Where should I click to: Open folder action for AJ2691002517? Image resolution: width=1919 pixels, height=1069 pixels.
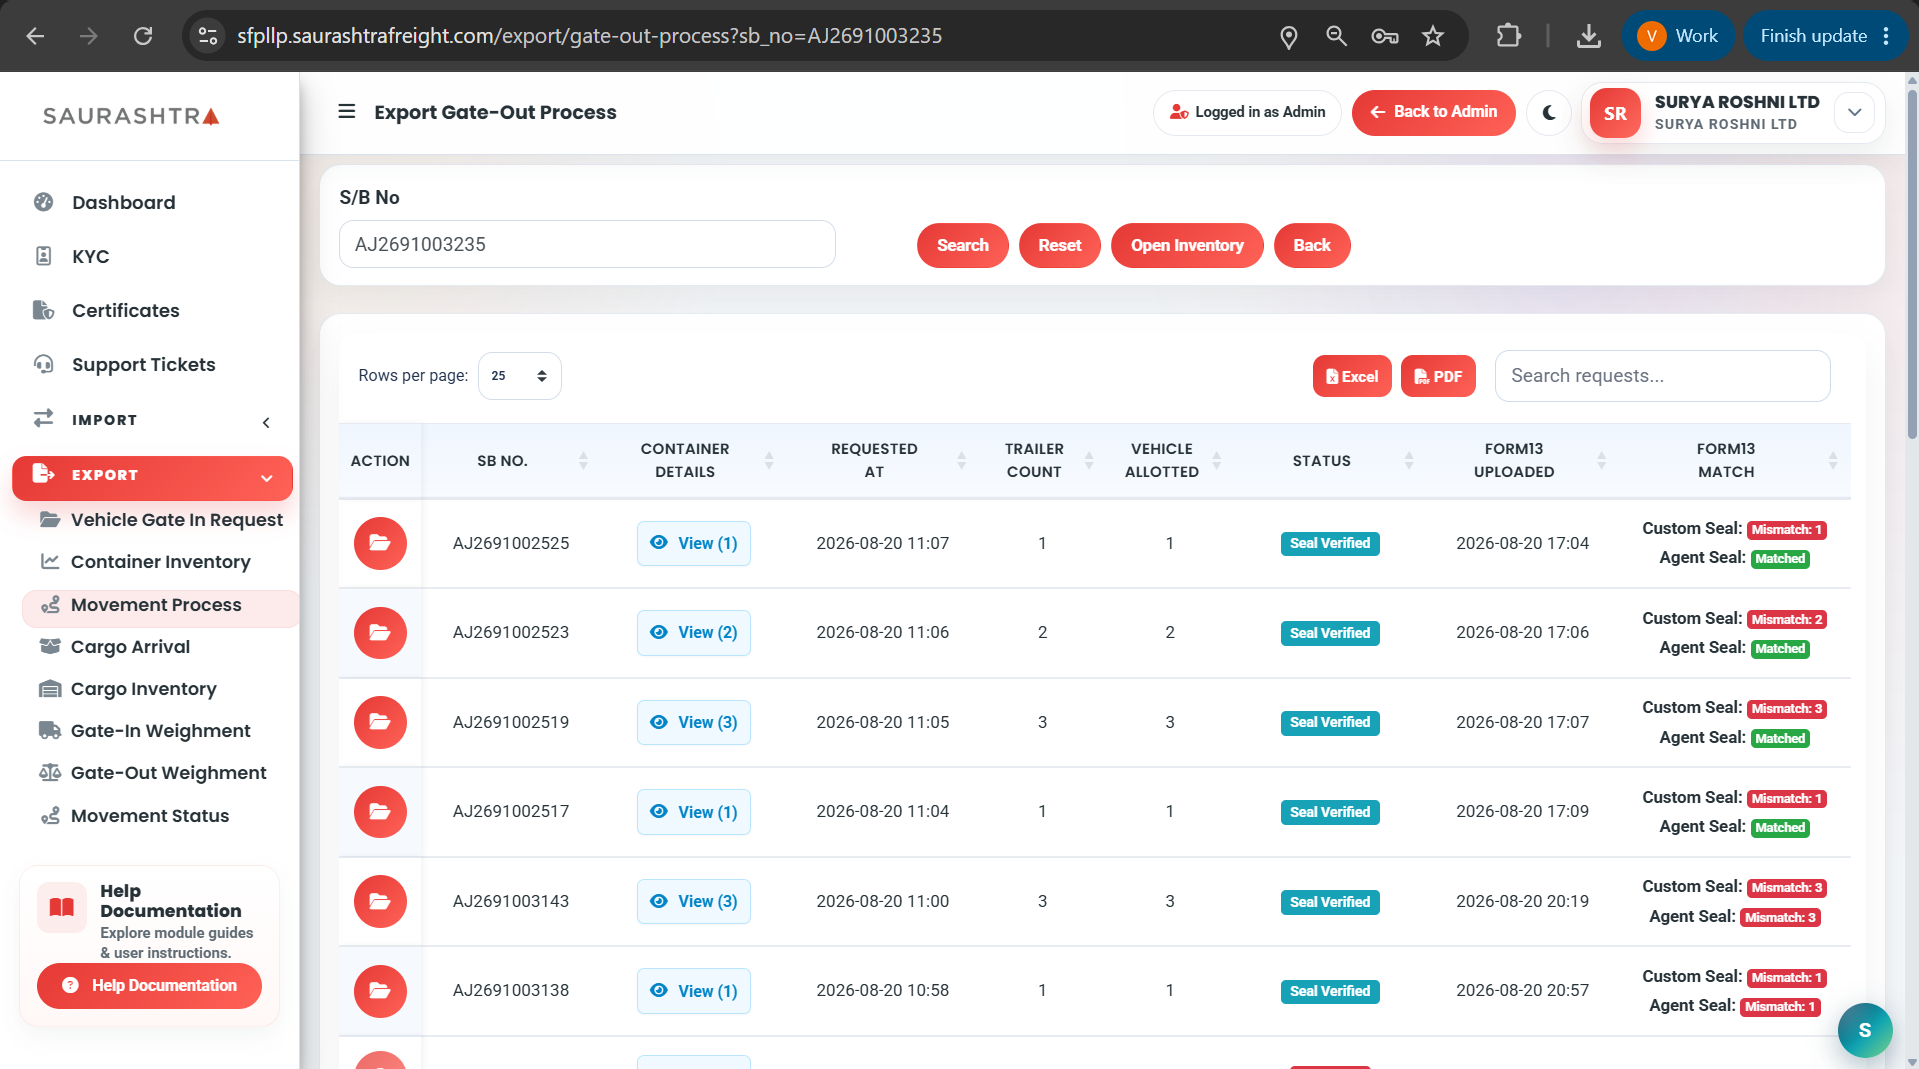pos(380,811)
